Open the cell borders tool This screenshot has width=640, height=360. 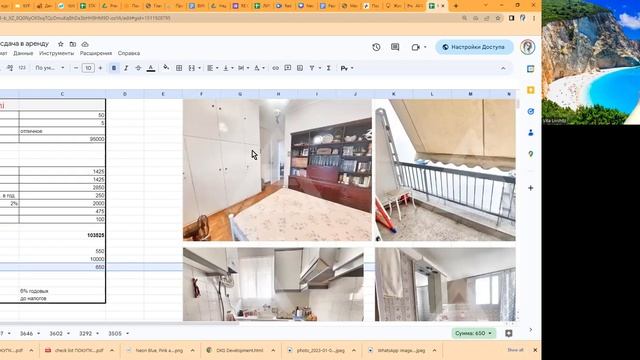tap(179, 68)
